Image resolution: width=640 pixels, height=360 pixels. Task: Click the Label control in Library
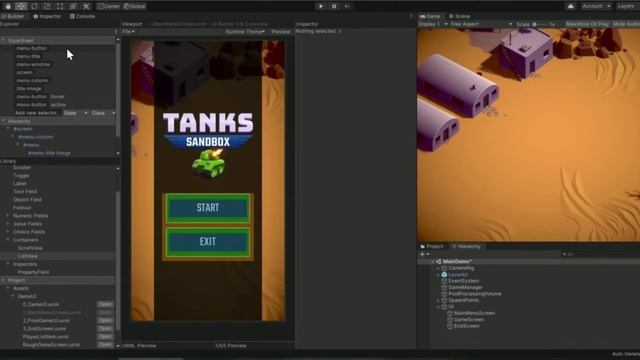[x=20, y=184]
